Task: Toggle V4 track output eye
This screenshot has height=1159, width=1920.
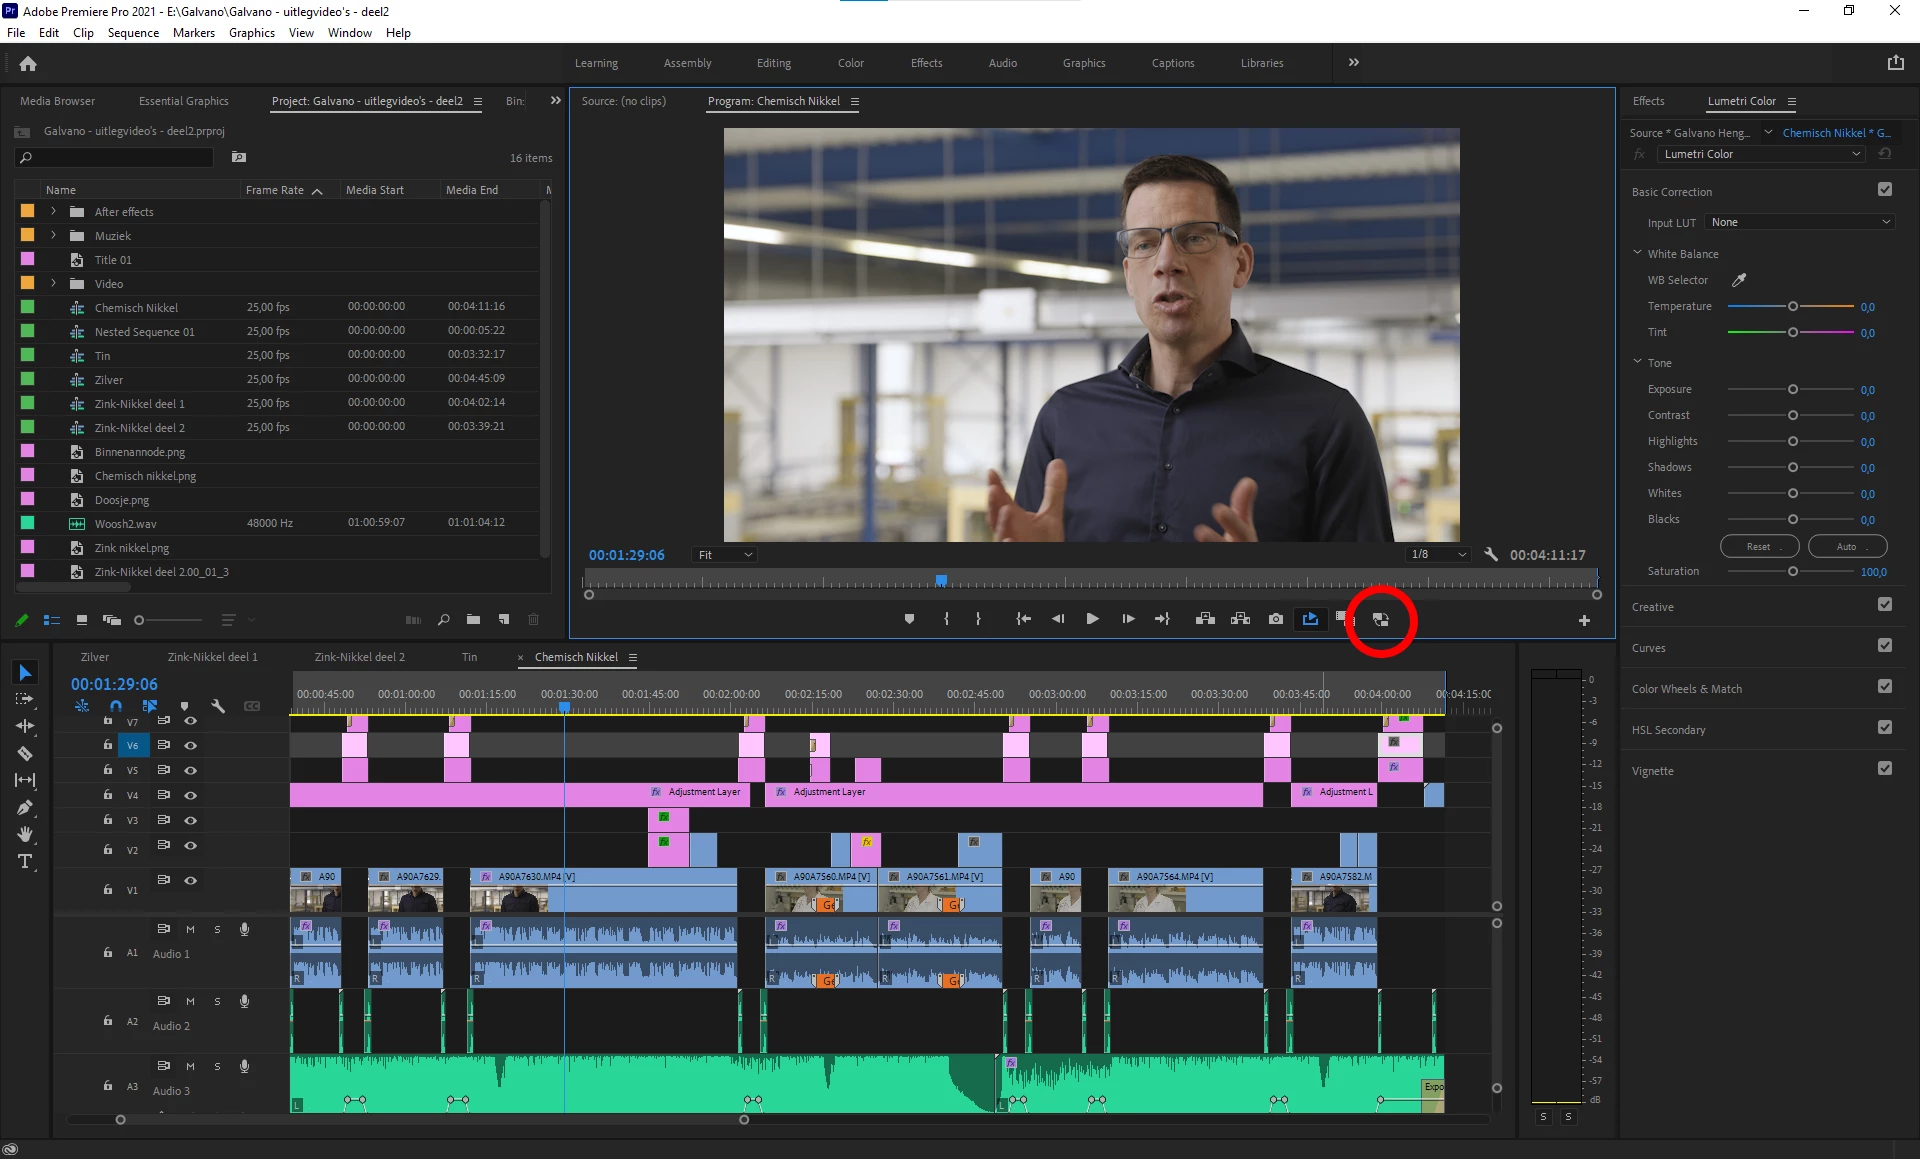Action: [190, 795]
